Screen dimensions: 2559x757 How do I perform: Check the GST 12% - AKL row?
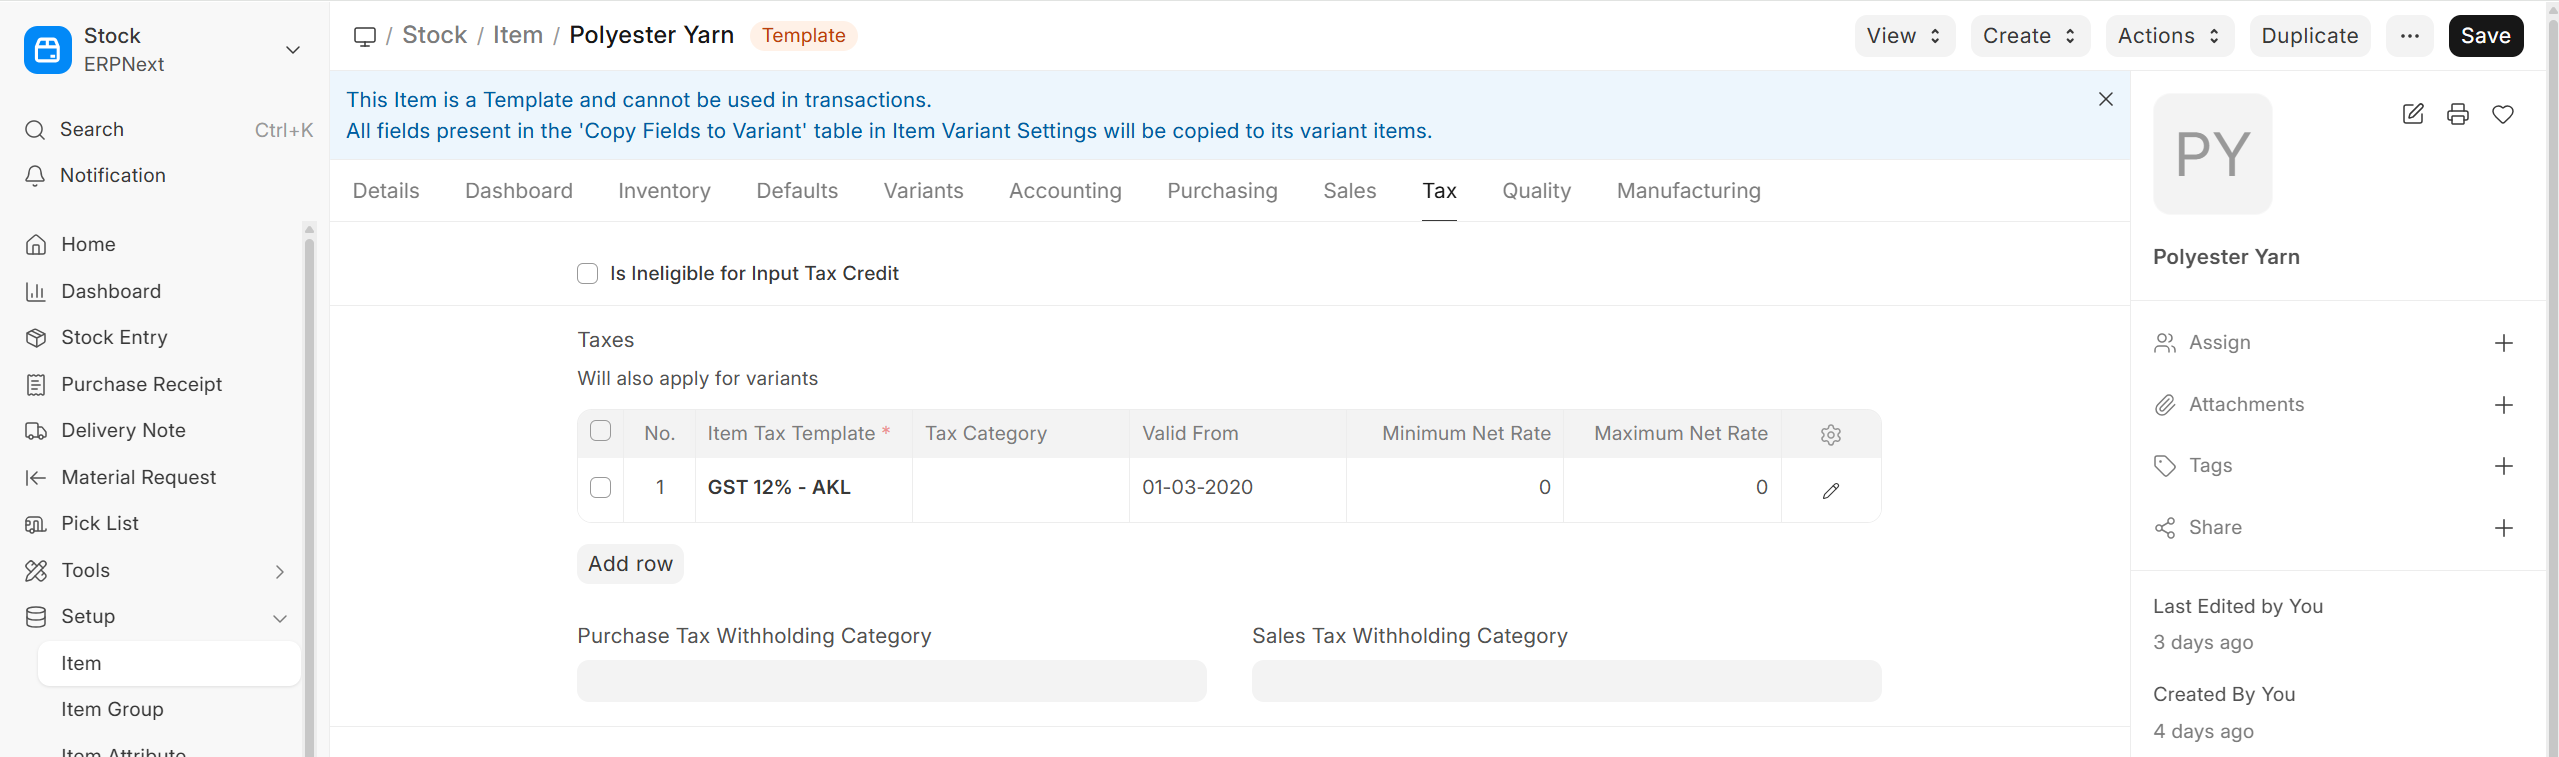(600, 488)
